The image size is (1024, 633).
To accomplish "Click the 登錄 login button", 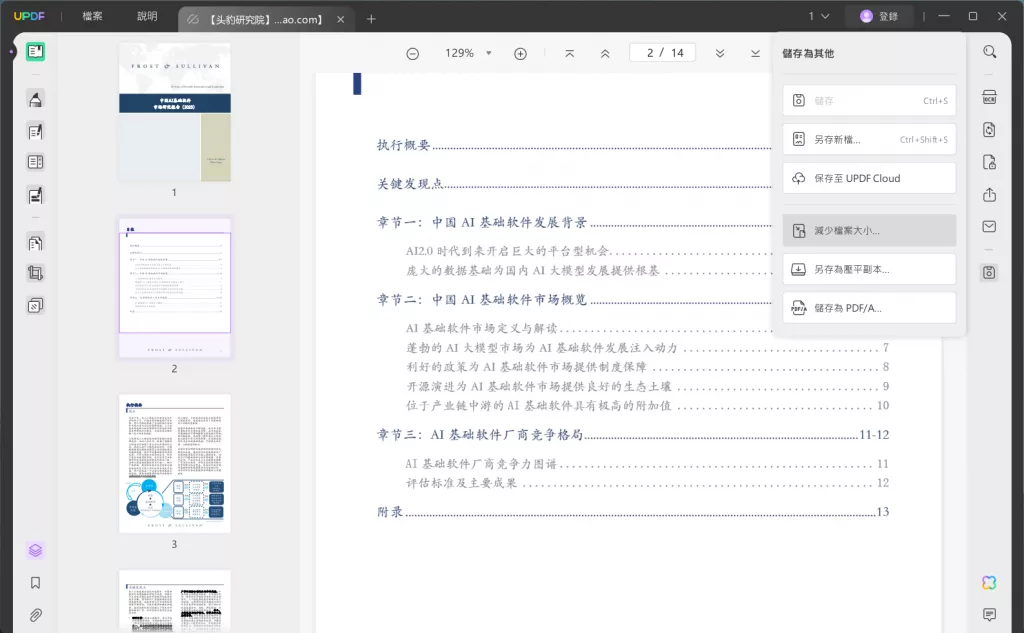I will pyautogui.click(x=880, y=16).
